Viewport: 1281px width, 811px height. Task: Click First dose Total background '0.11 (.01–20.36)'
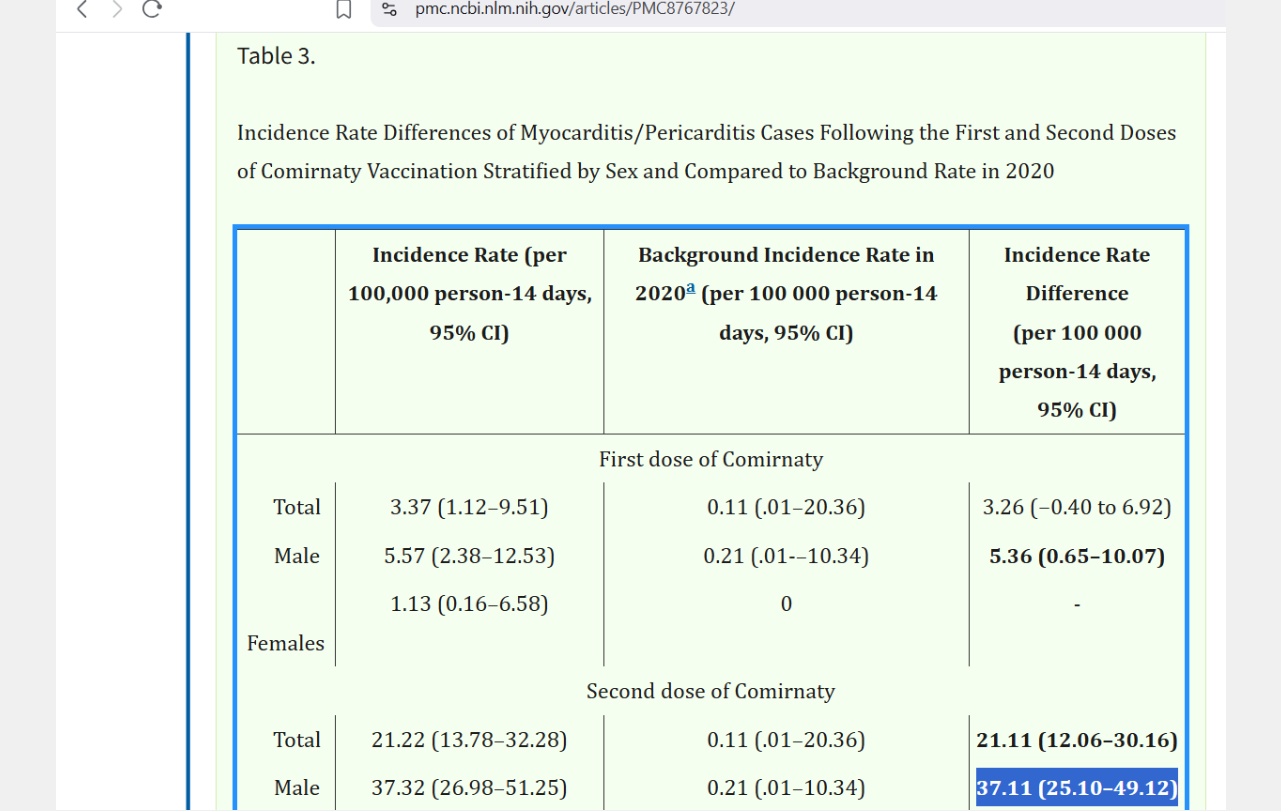tap(786, 507)
